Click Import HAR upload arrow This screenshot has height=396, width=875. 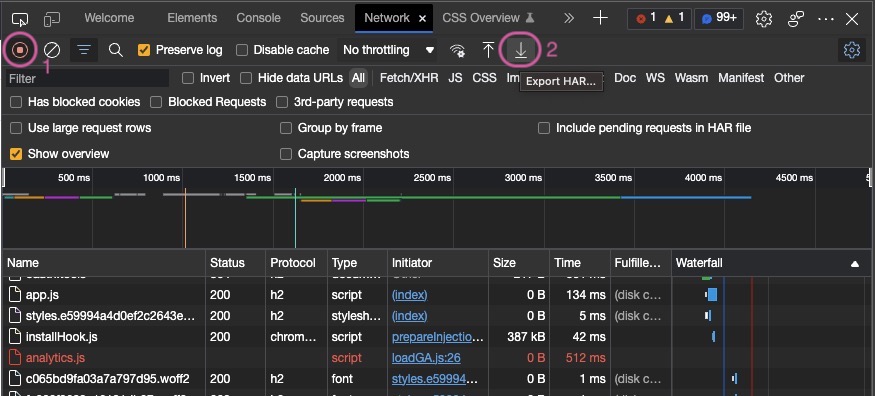[x=488, y=50]
